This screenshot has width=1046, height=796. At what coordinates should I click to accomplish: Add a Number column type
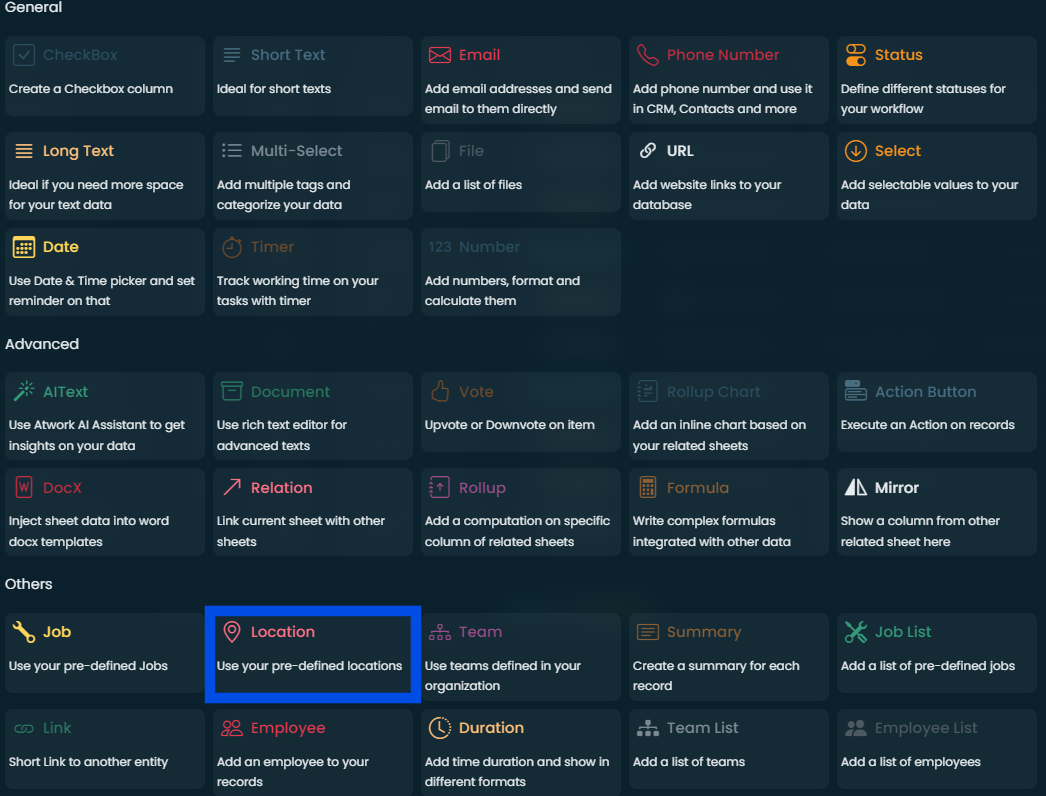click(520, 272)
